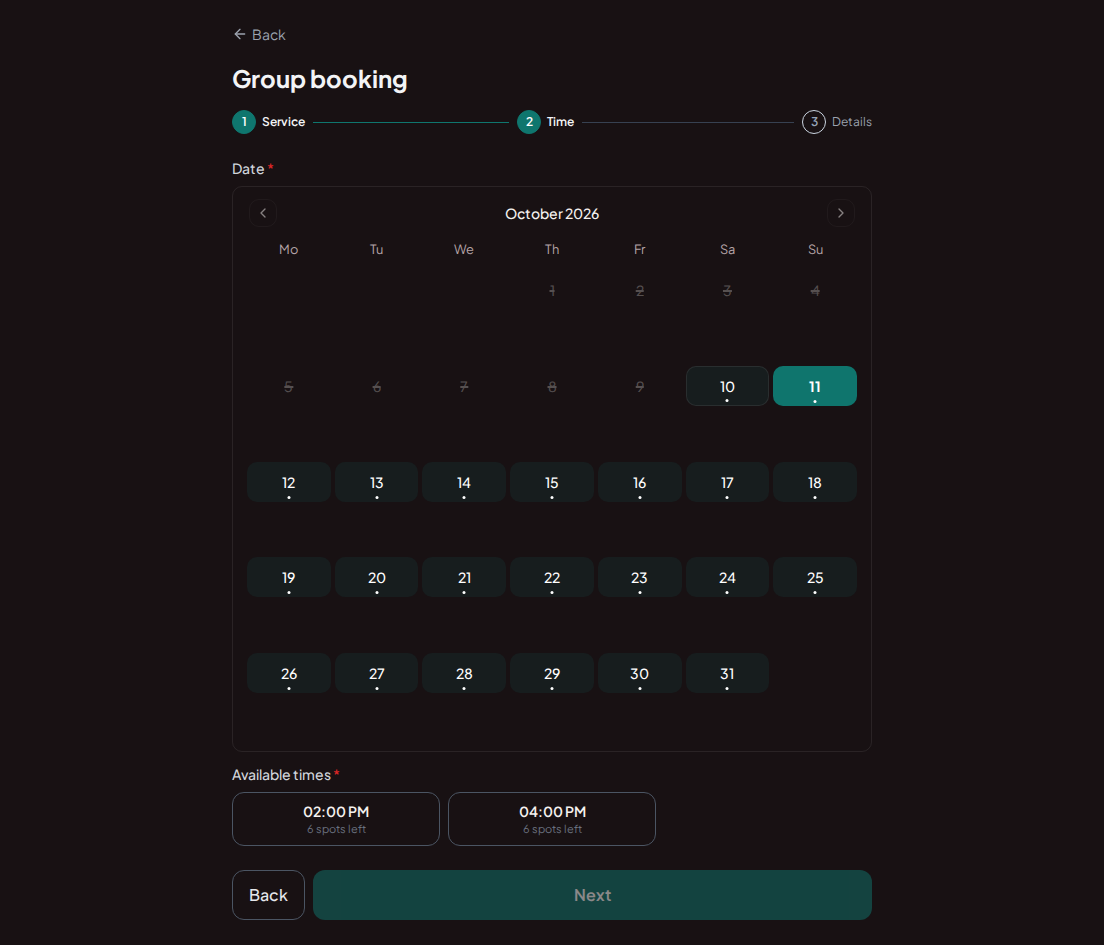The height and width of the screenshot is (945, 1104).
Task: Click the Next button
Action: [592, 895]
